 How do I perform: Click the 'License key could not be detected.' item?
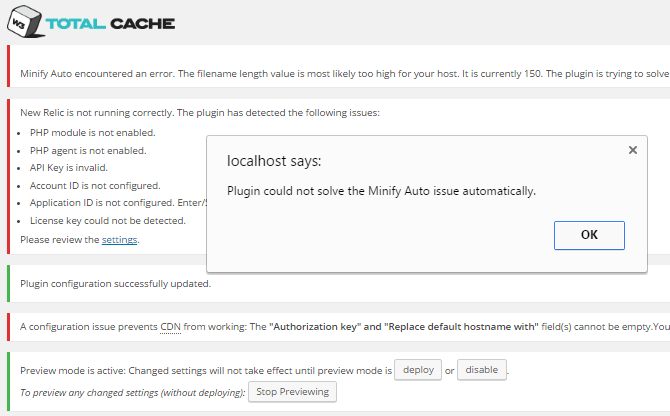[x=108, y=221]
